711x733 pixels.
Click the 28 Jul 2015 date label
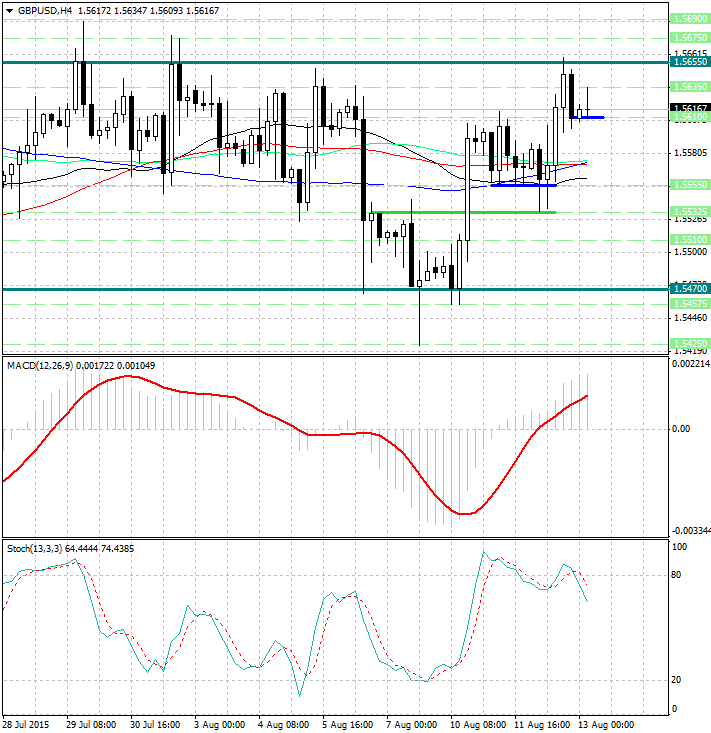(x=27, y=723)
